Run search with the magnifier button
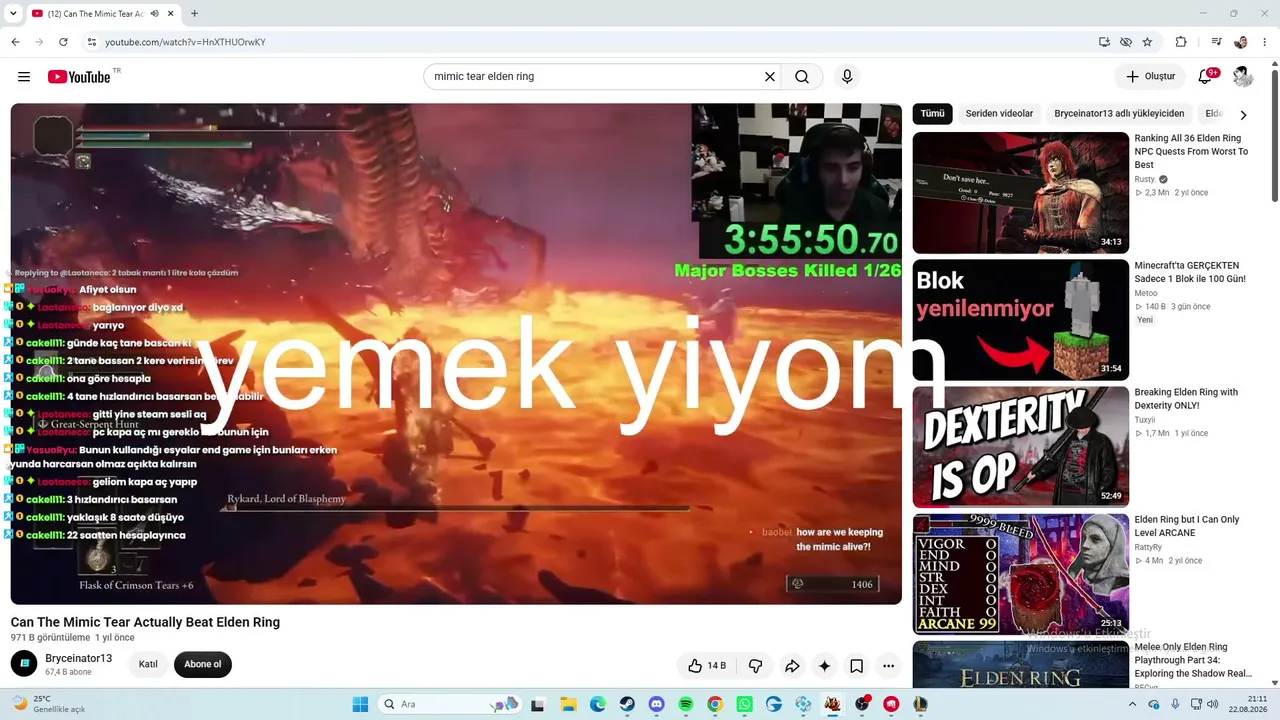The height and width of the screenshot is (720, 1280). pyautogui.click(x=802, y=77)
